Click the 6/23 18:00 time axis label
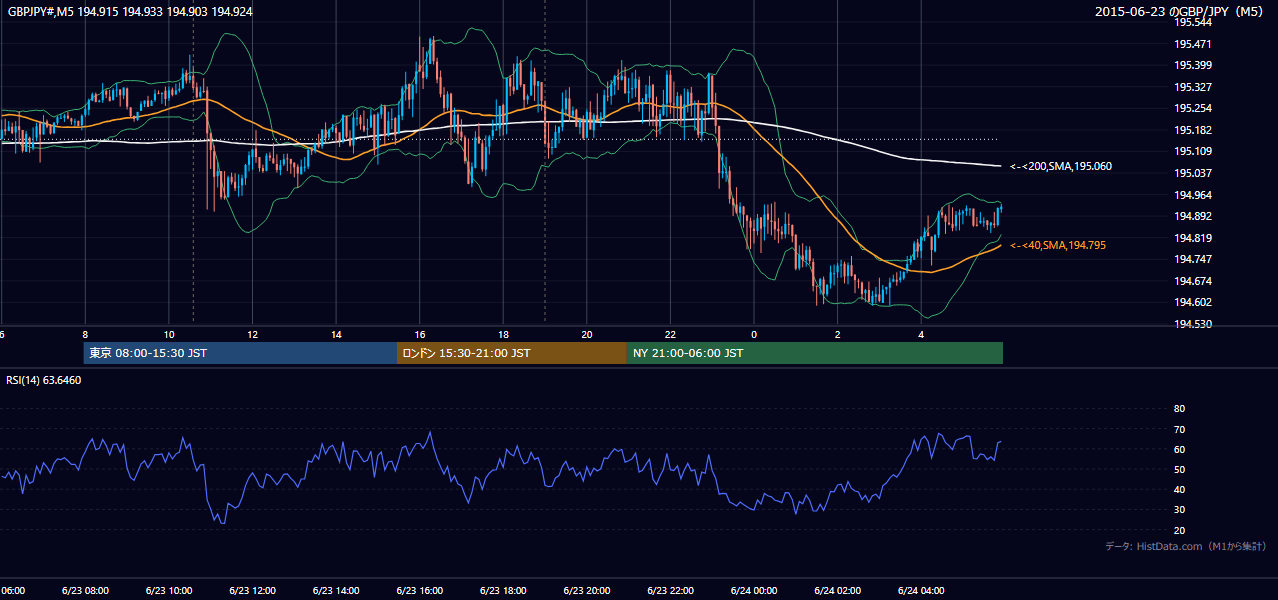Image resolution: width=1278 pixels, height=600 pixels. pyautogui.click(x=503, y=590)
